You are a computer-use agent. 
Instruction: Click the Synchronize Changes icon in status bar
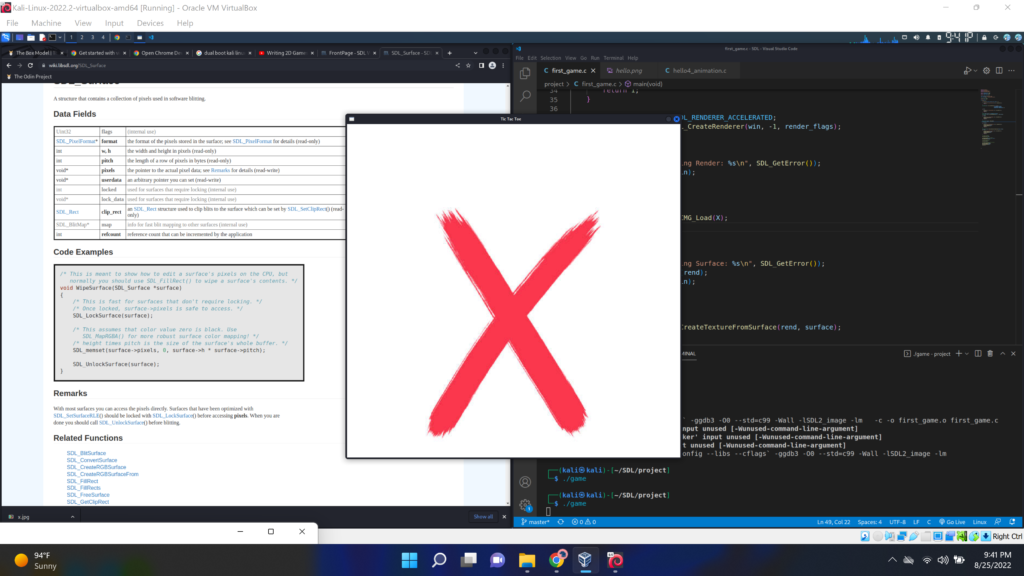pos(560,522)
